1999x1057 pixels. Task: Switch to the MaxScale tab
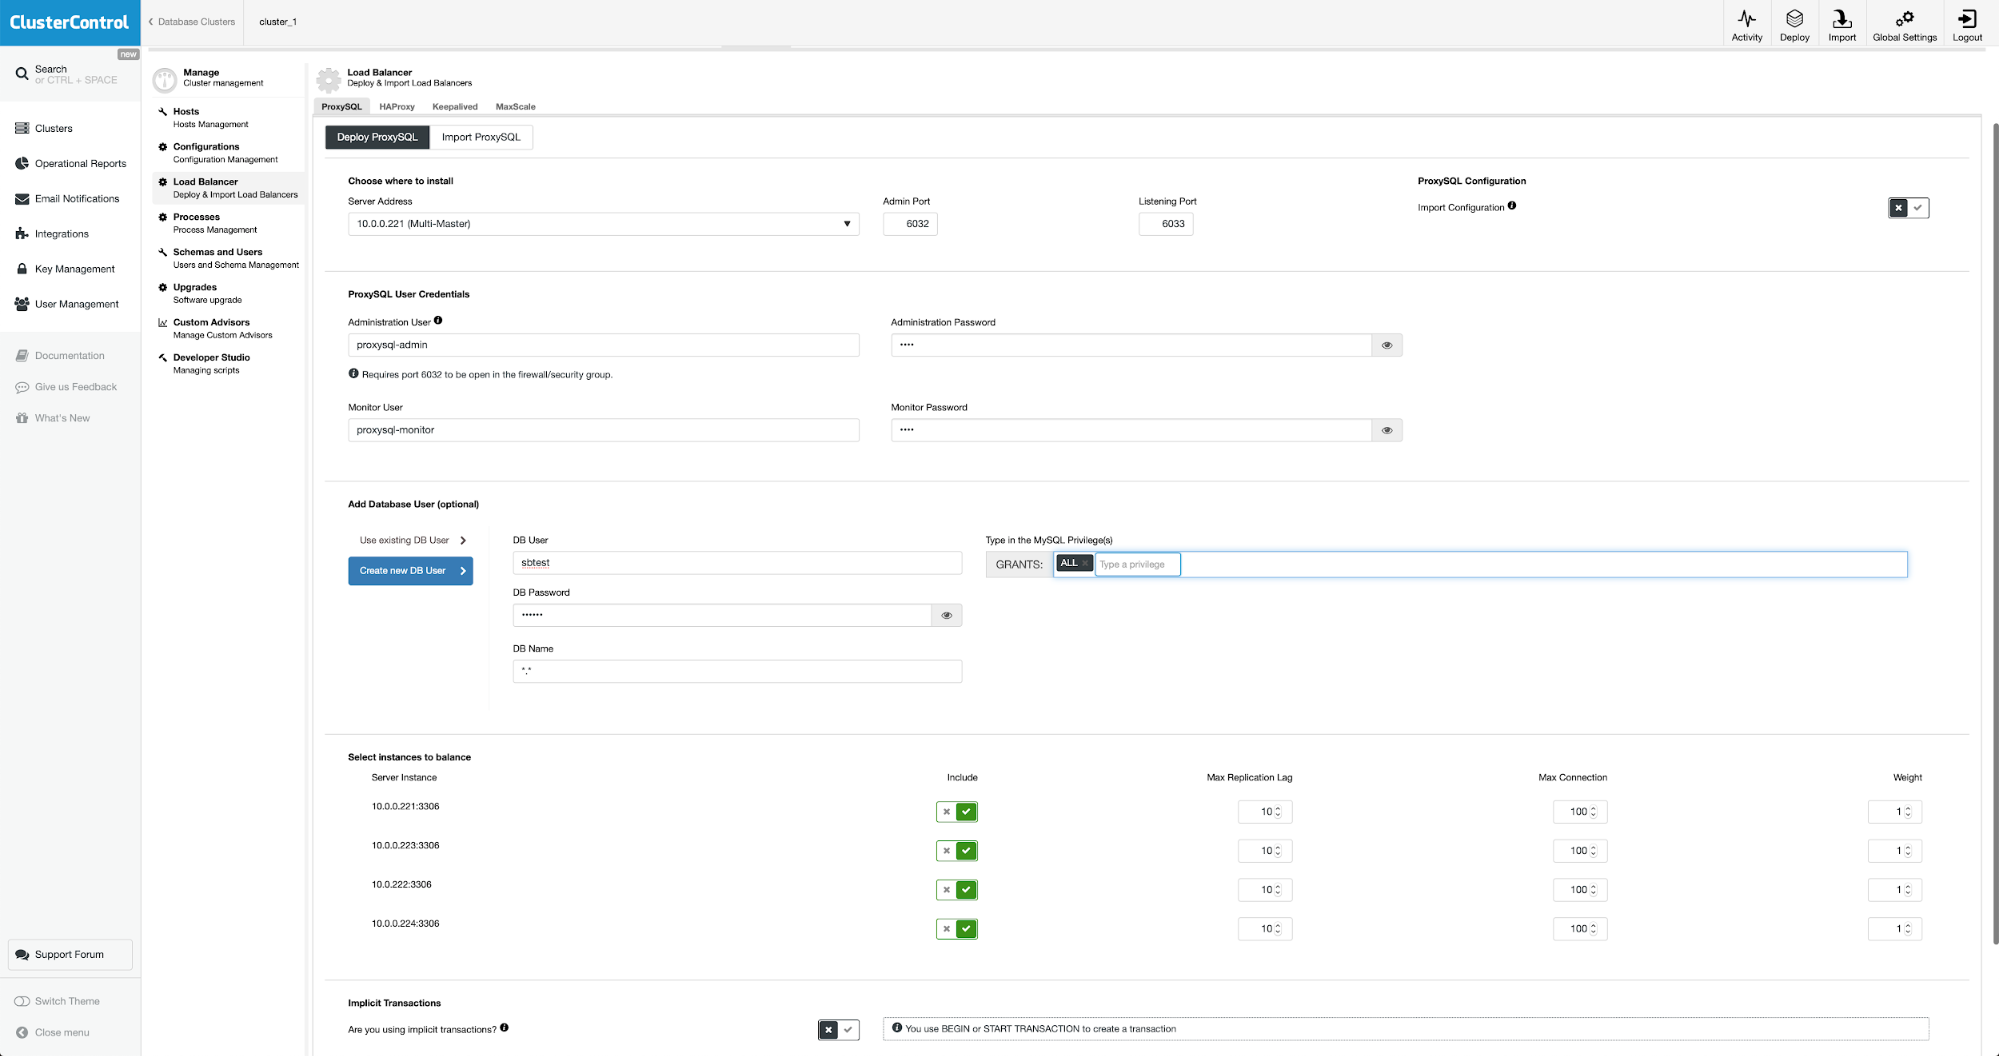coord(516,106)
